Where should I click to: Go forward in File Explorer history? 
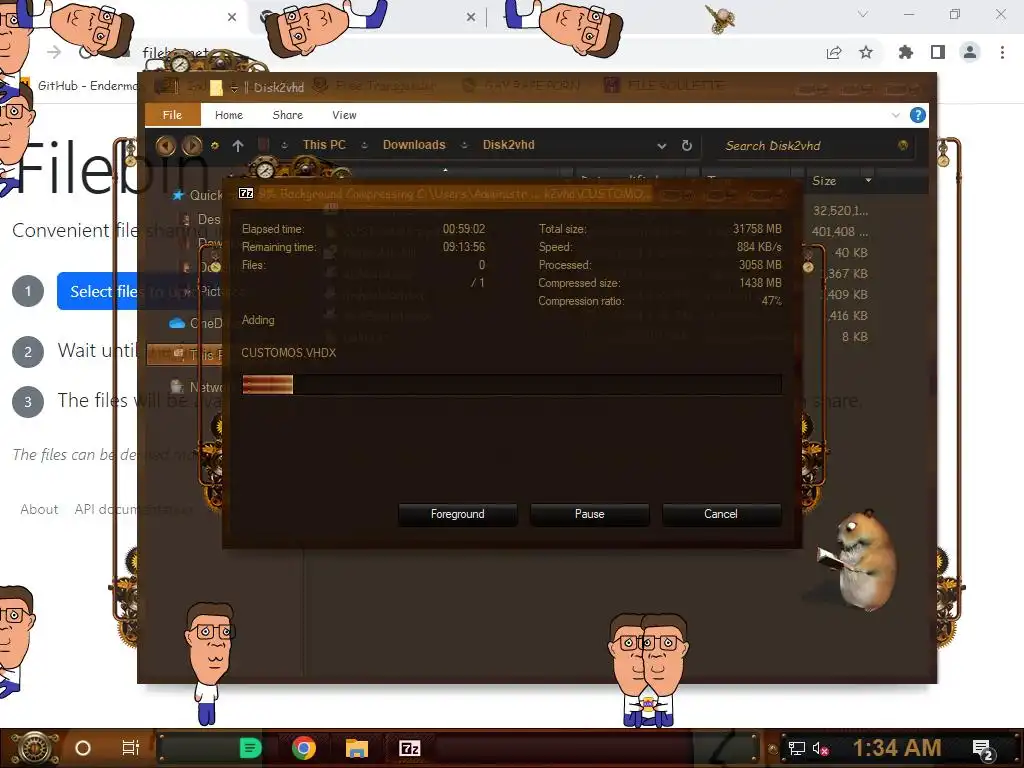[192, 145]
